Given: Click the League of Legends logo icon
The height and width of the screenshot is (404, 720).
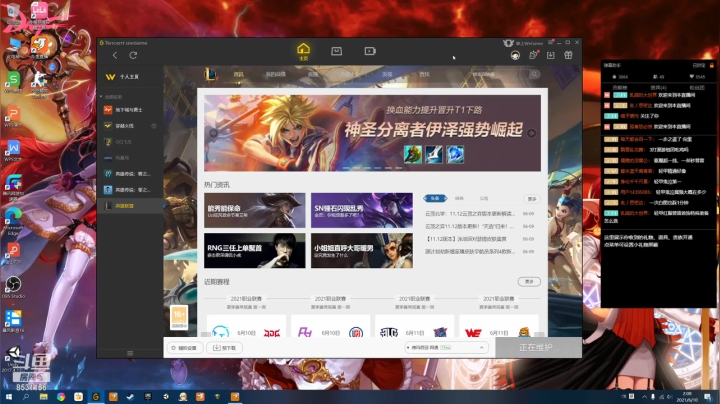Looking at the screenshot, I should pos(210,74).
